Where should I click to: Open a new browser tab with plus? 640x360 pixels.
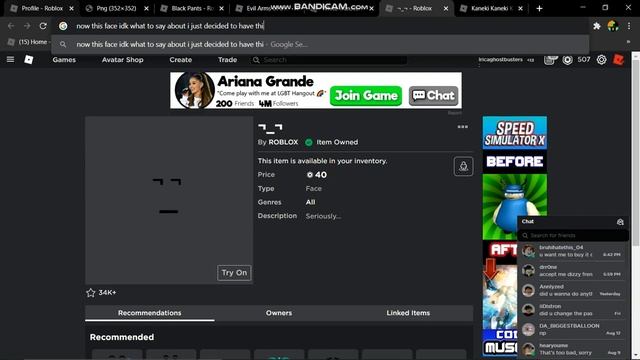[x=539, y=8]
